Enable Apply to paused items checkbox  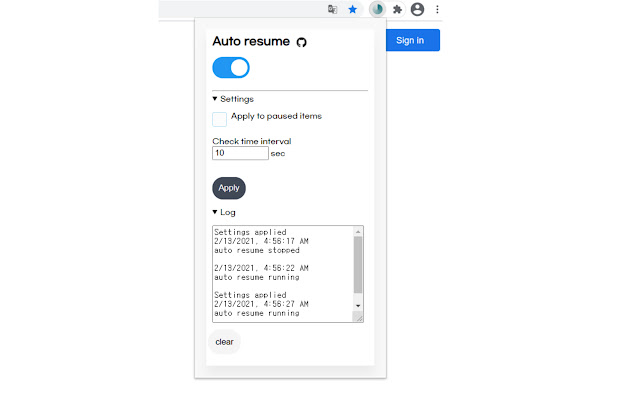(219, 119)
